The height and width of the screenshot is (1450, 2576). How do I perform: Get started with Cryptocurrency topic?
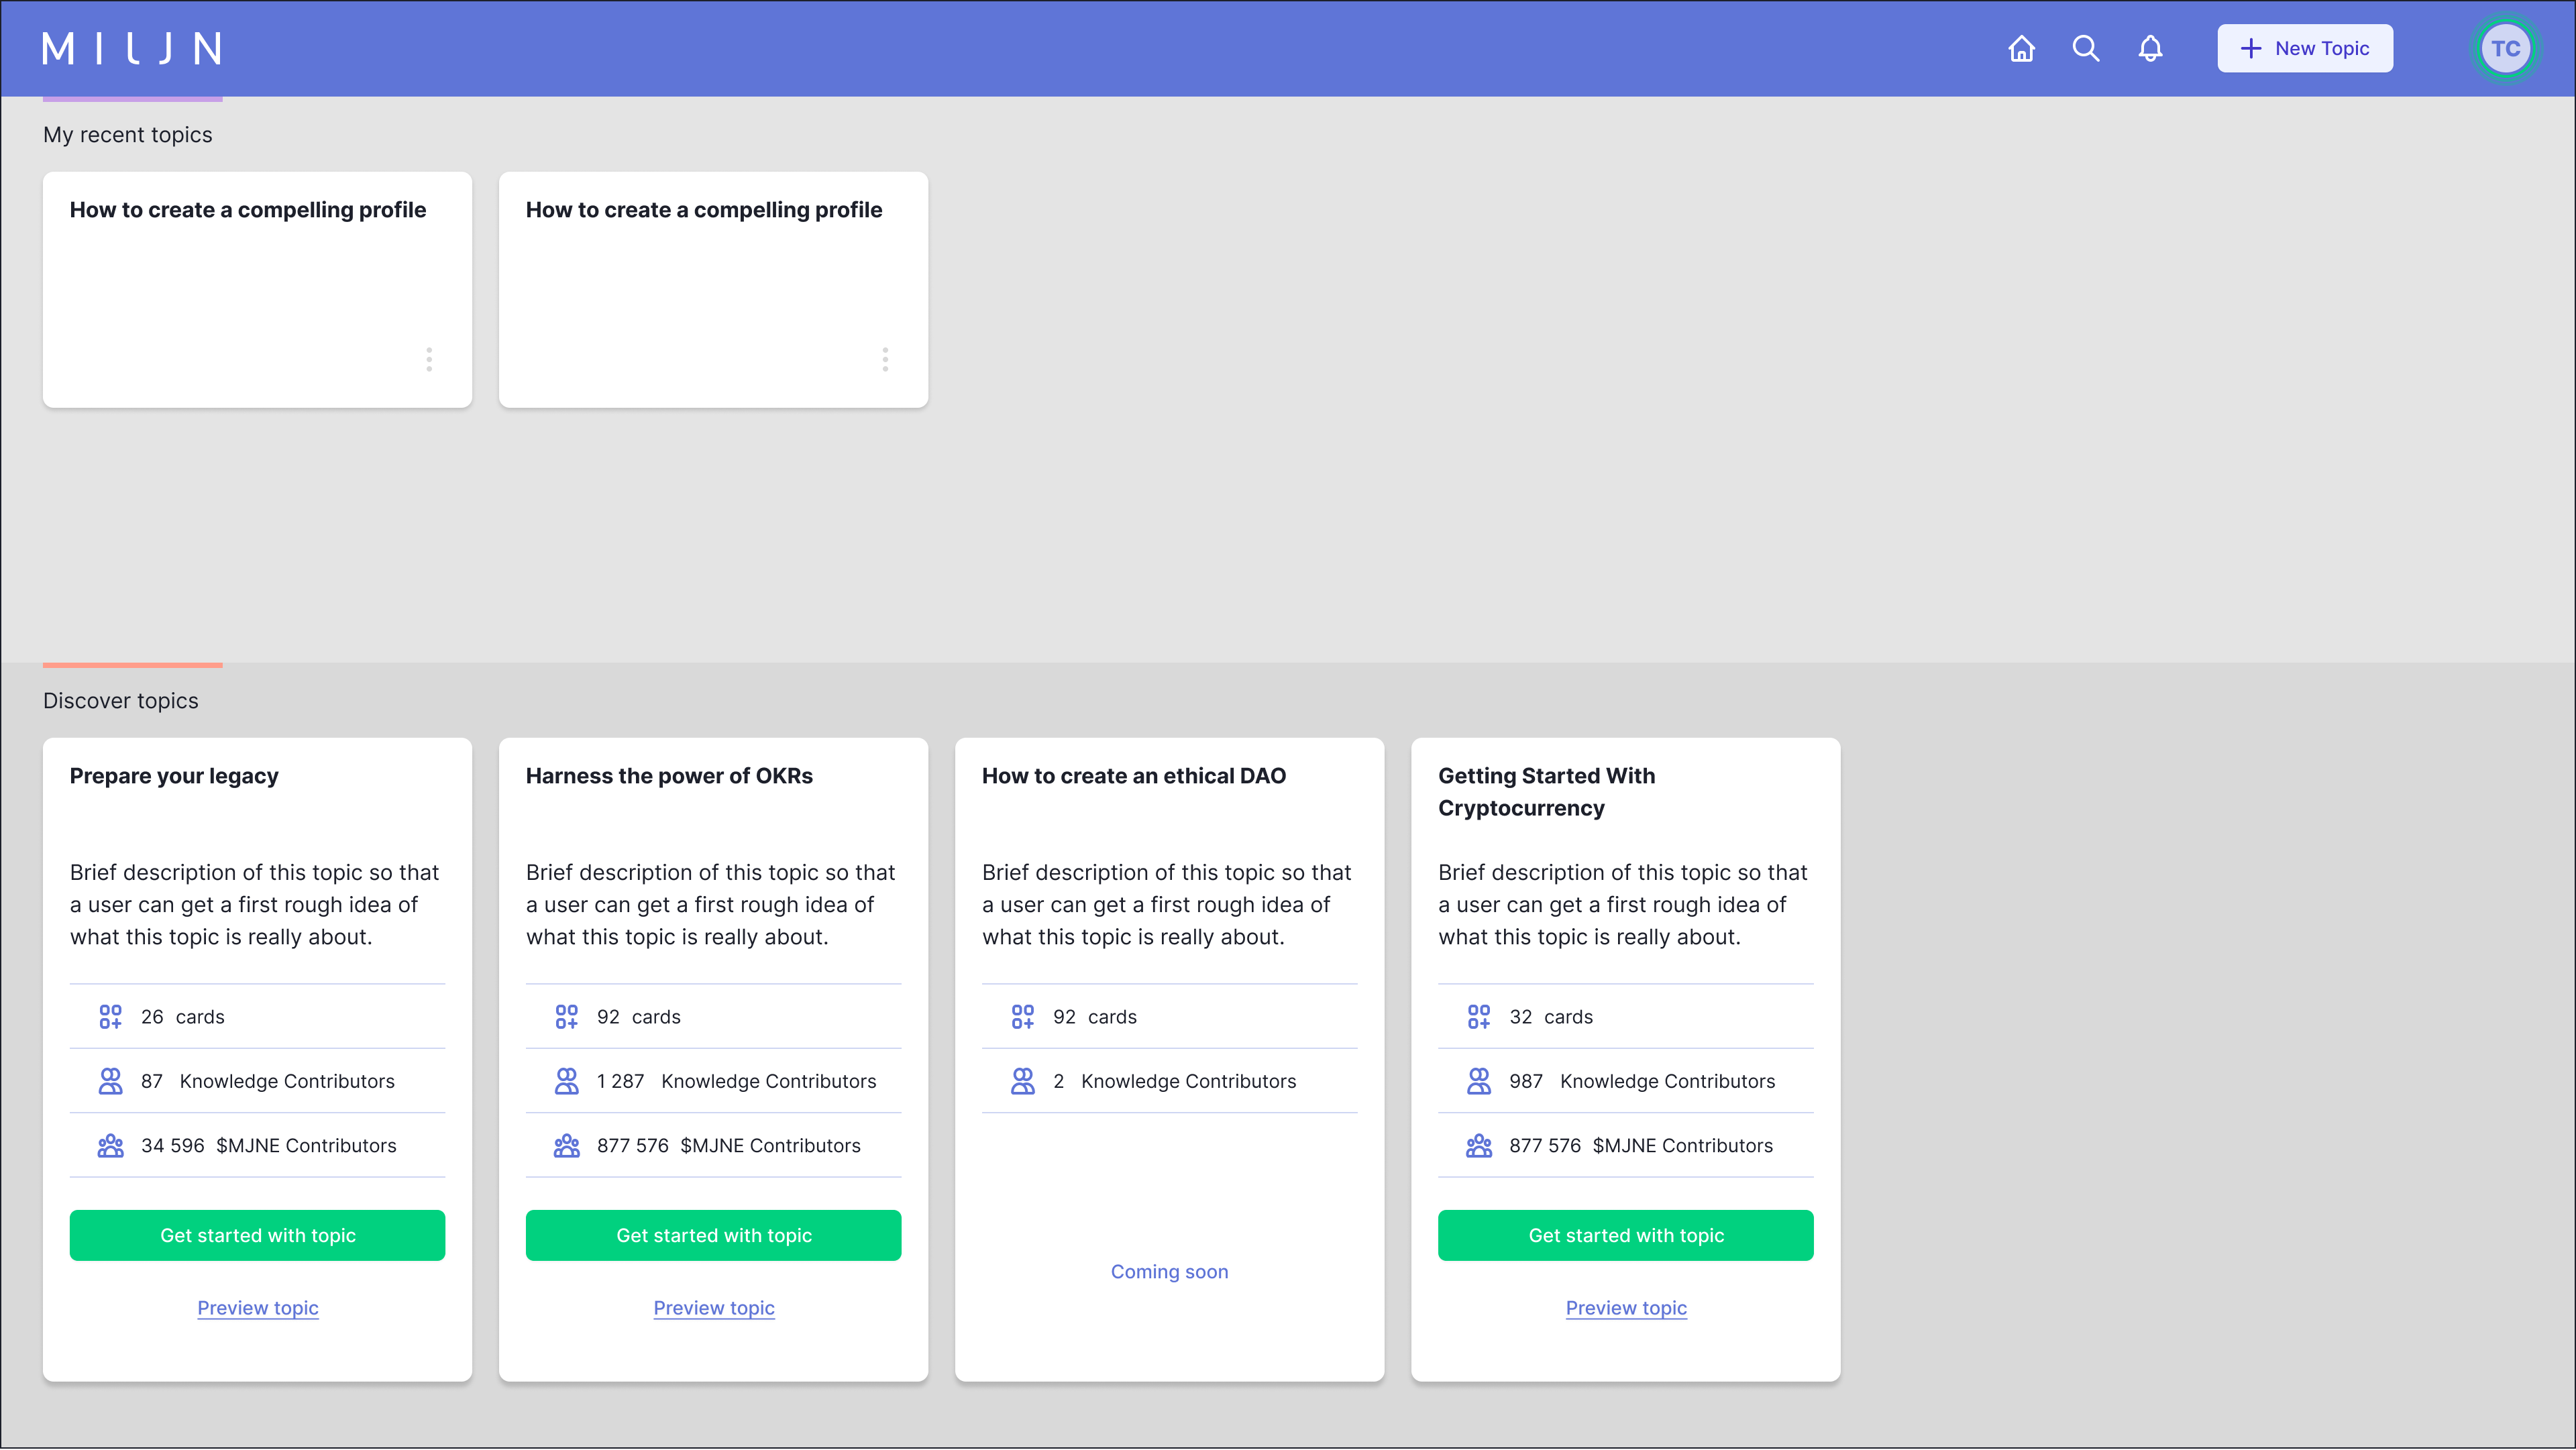pyautogui.click(x=1625, y=1235)
